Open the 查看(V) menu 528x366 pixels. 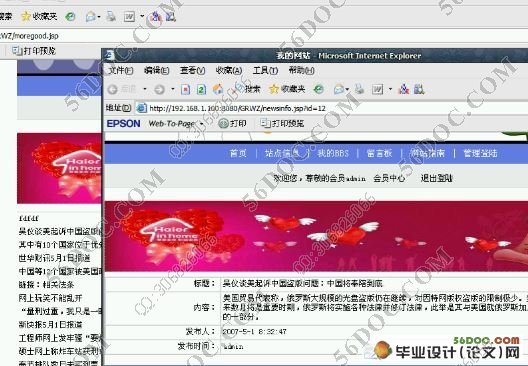tap(193, 71)
